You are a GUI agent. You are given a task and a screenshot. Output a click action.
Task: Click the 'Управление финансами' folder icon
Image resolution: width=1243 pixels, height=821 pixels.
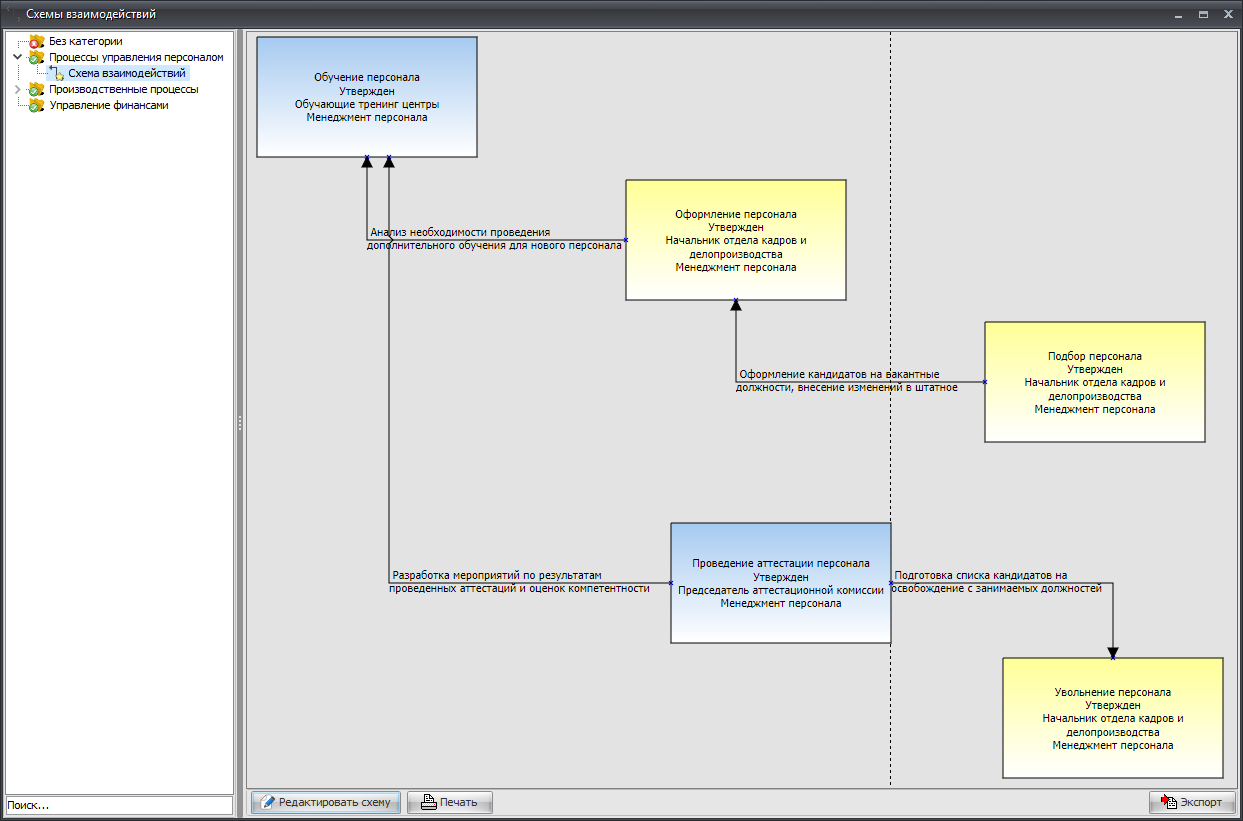(37, 106)
